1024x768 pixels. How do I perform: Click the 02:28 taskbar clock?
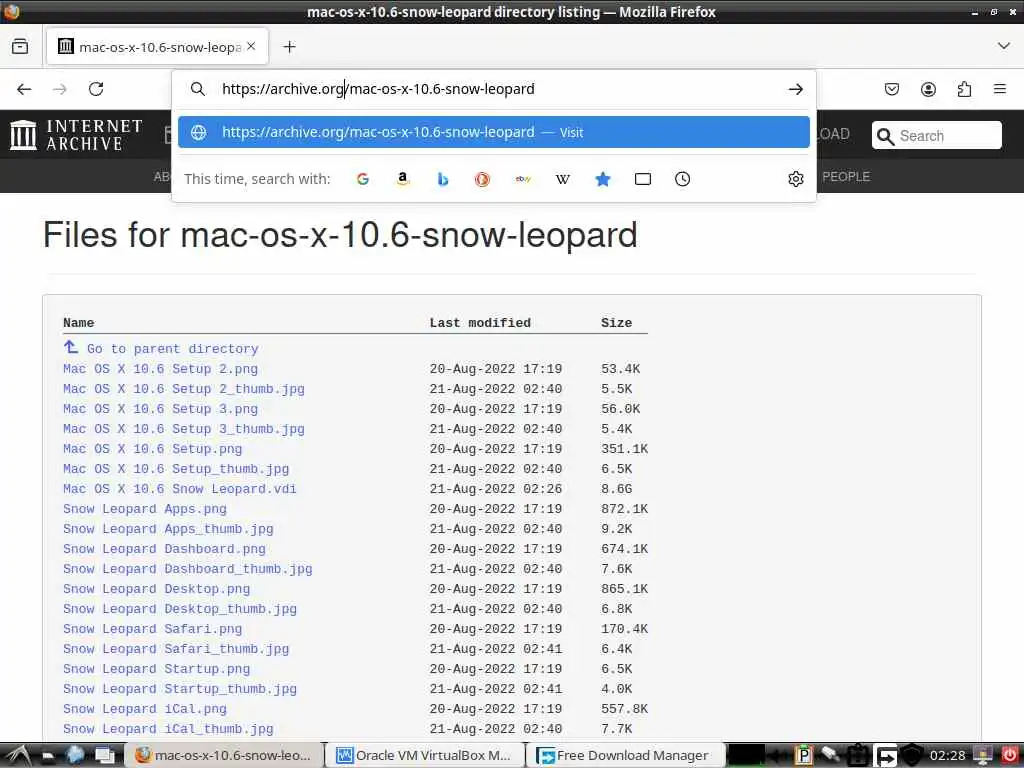coord(947,756)
